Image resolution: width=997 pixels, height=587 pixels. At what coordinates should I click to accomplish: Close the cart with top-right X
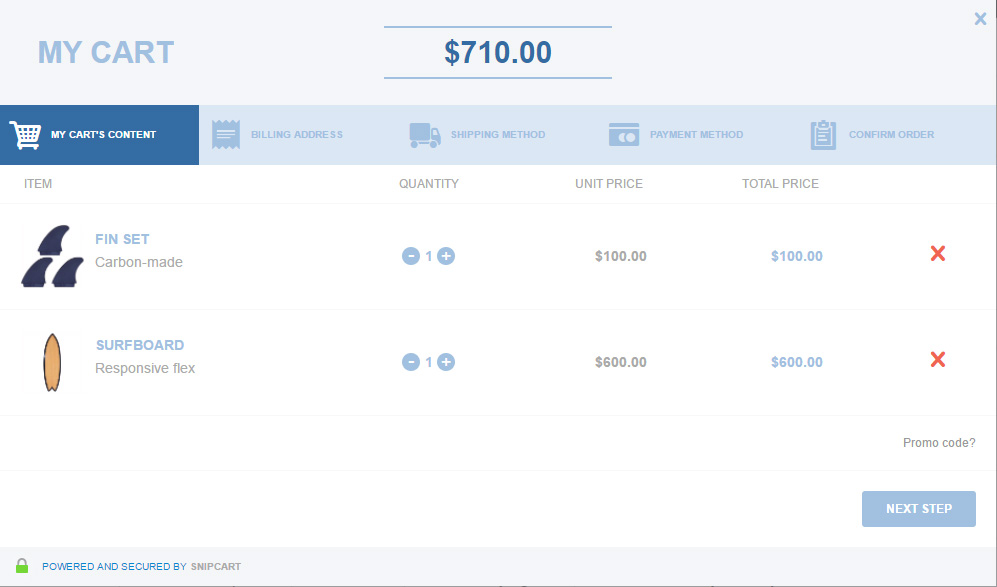click(980, 18)
